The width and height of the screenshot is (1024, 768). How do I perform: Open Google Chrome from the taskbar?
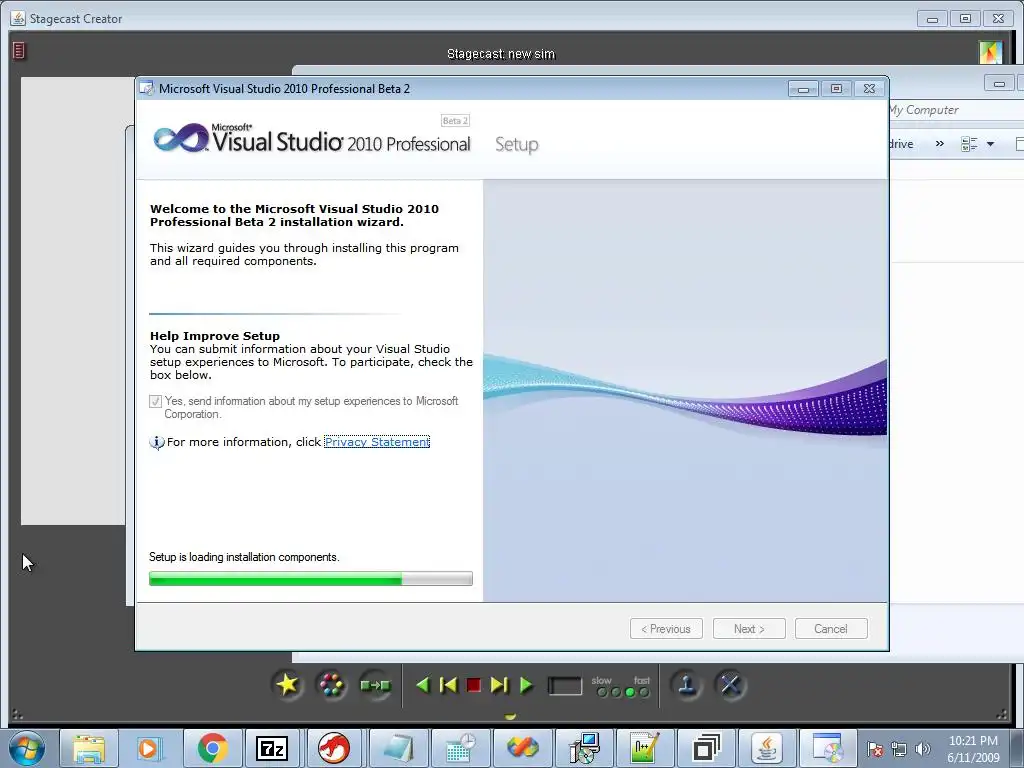pos(212,748)
